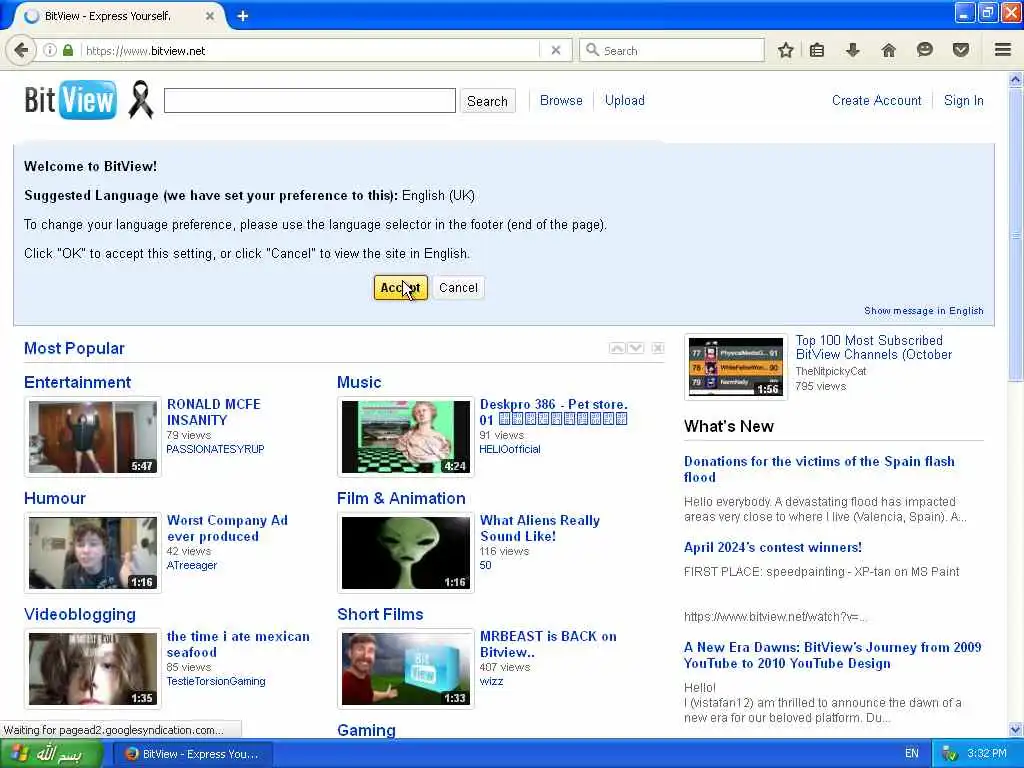Open the Music category heading
1024x768 pixels.
pos(359,382)
